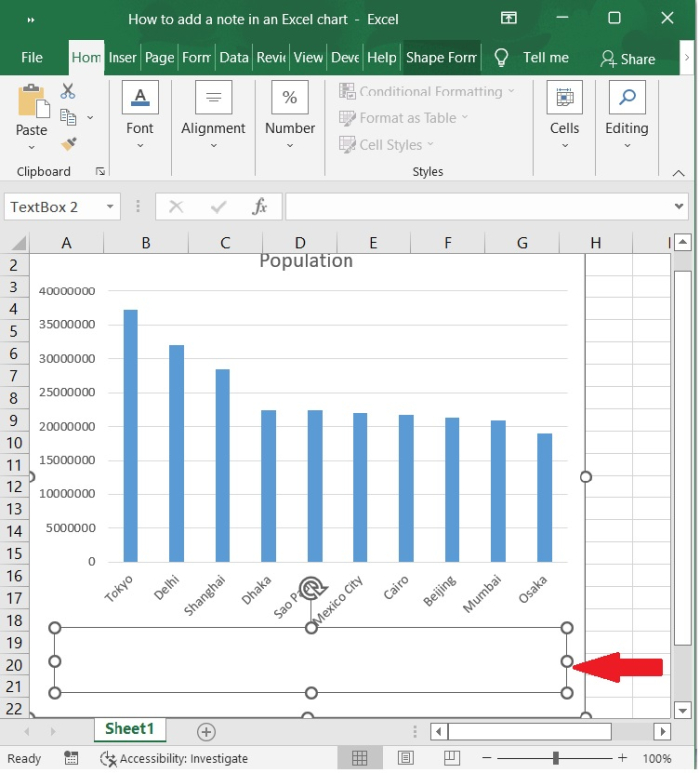Open the File menu tab
Screen dimensions: 700x773
point(32,58)
